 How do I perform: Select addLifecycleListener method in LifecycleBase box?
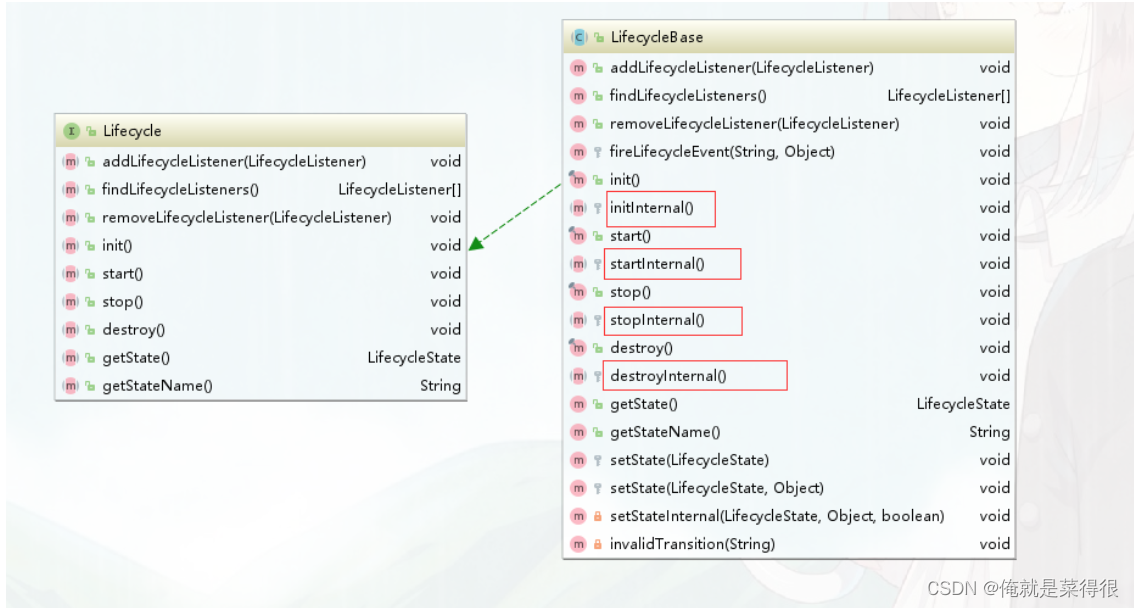pos(742,68)
